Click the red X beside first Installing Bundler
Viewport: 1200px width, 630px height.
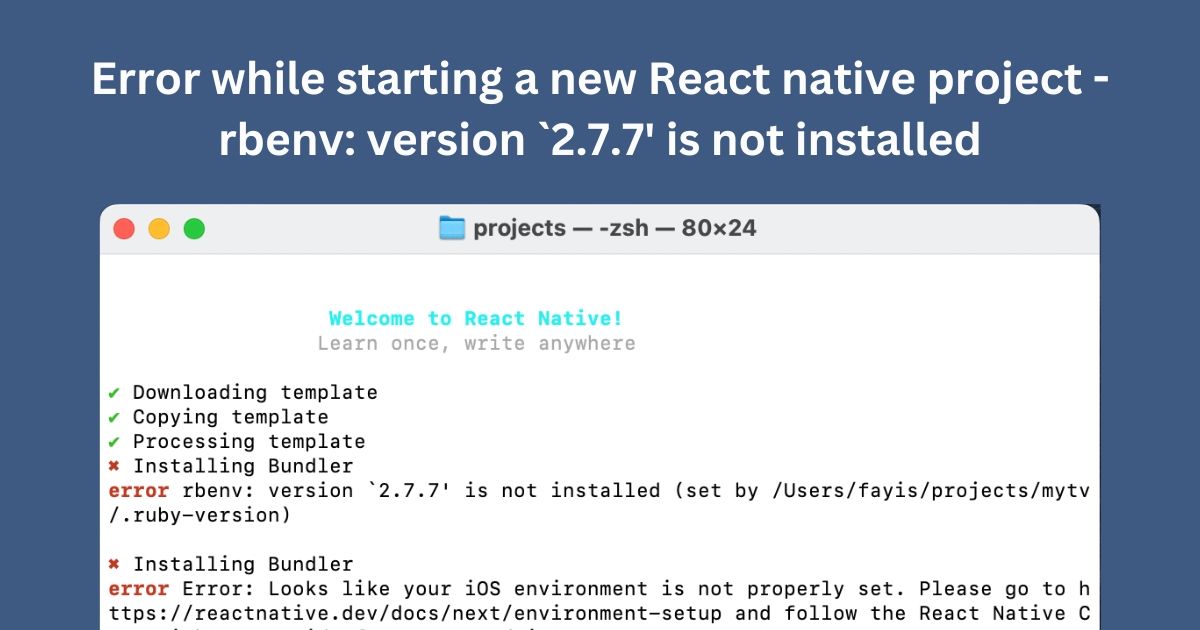(113, 466)
